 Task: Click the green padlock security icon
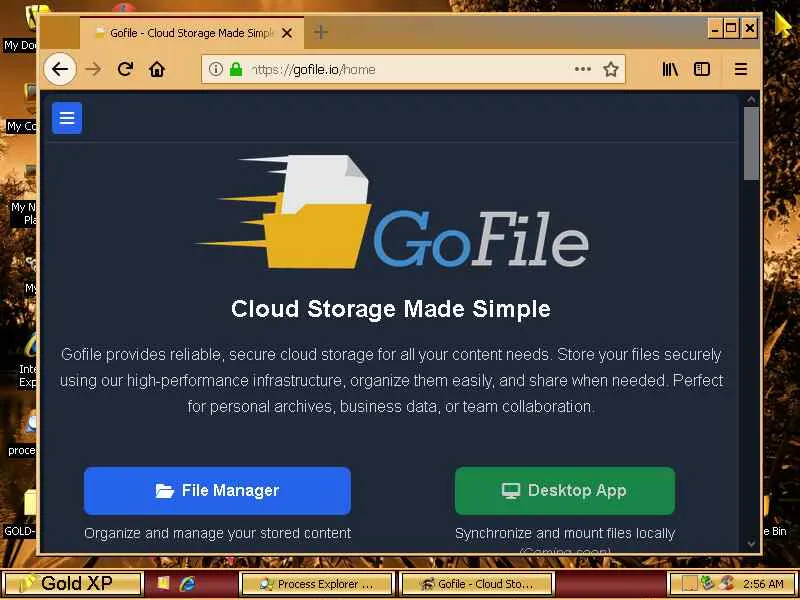236,69
